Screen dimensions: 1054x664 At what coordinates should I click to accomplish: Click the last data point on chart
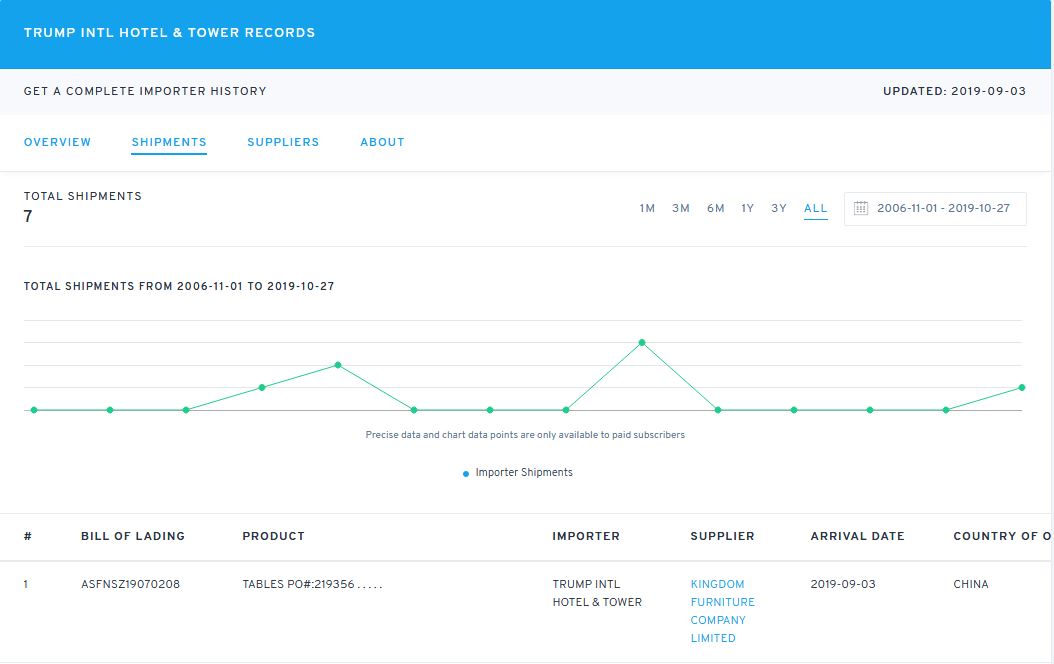click(1021, 387)
